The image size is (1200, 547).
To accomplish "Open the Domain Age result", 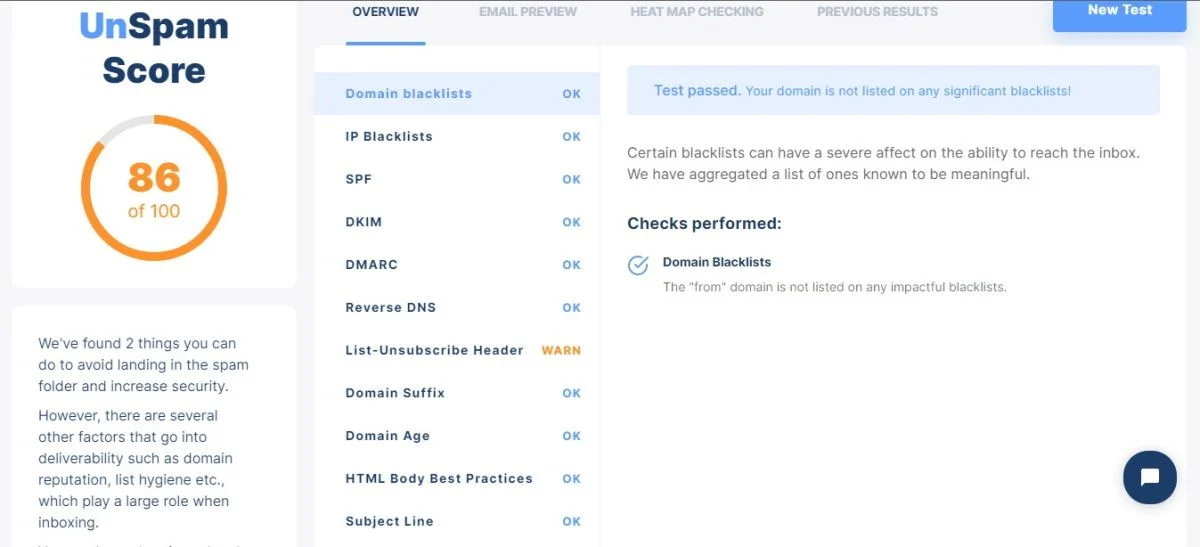I will (x=457, y=436).
